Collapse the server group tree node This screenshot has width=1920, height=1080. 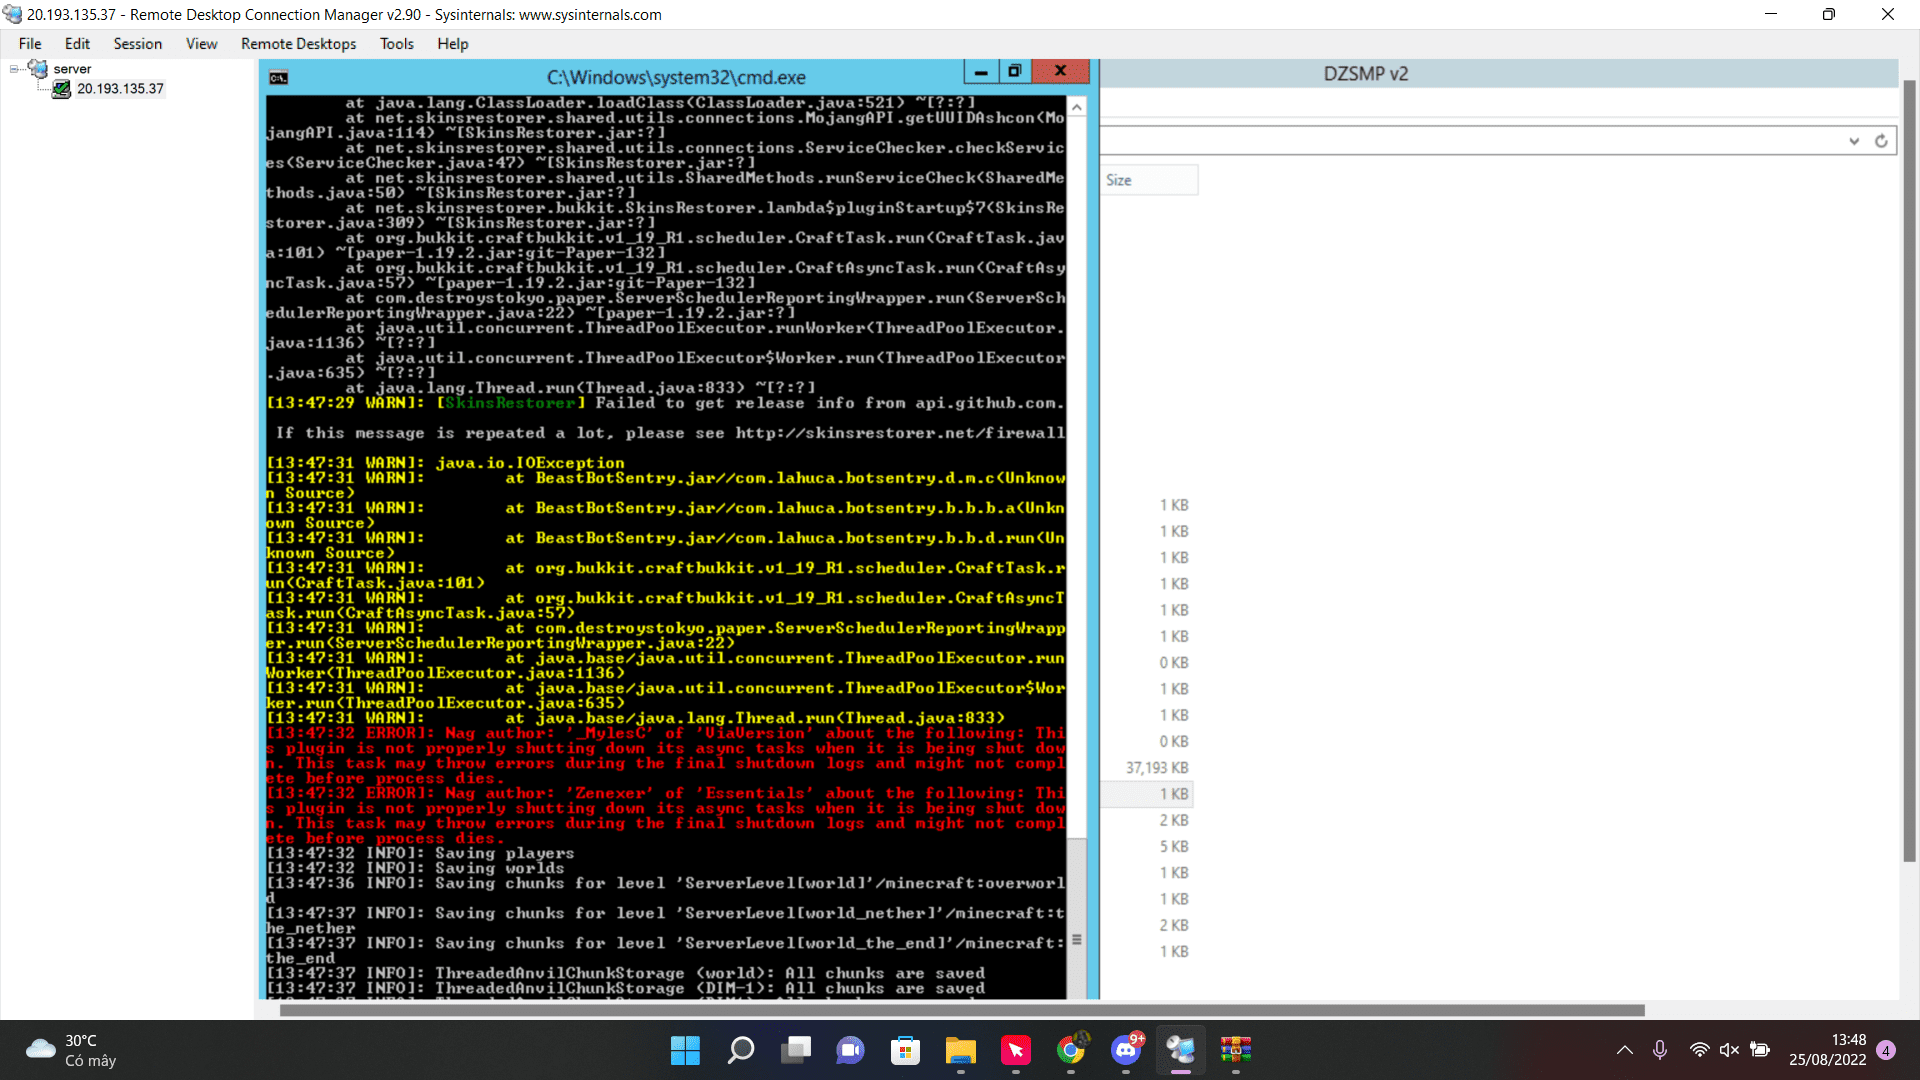(x=14, y=69)
